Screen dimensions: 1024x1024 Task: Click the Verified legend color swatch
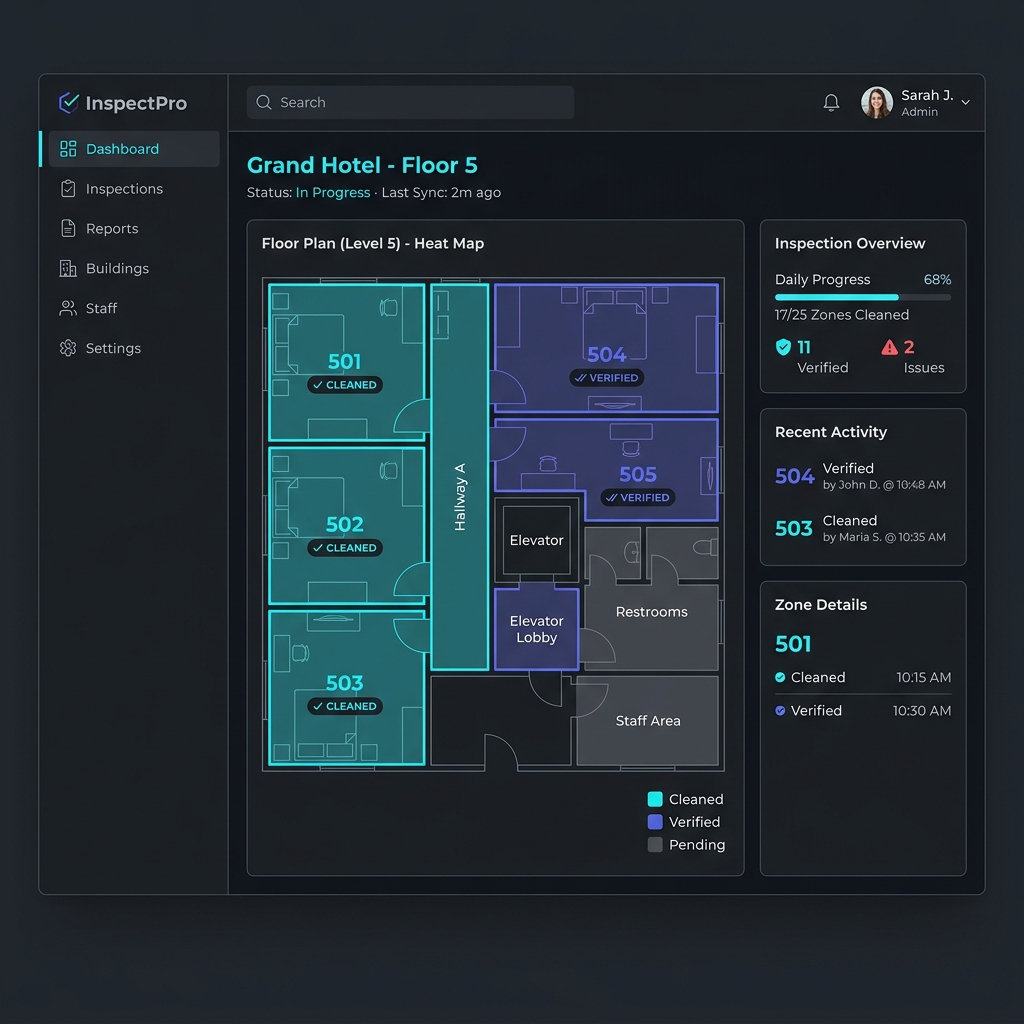click(655, 822)
